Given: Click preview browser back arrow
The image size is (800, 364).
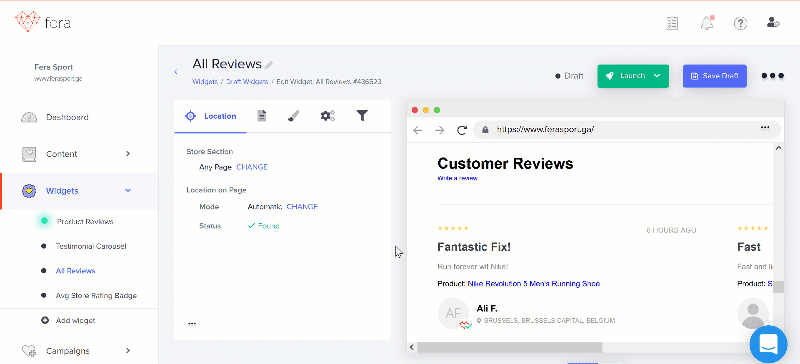Looking at the screenshot, I should tap(417, 130).
